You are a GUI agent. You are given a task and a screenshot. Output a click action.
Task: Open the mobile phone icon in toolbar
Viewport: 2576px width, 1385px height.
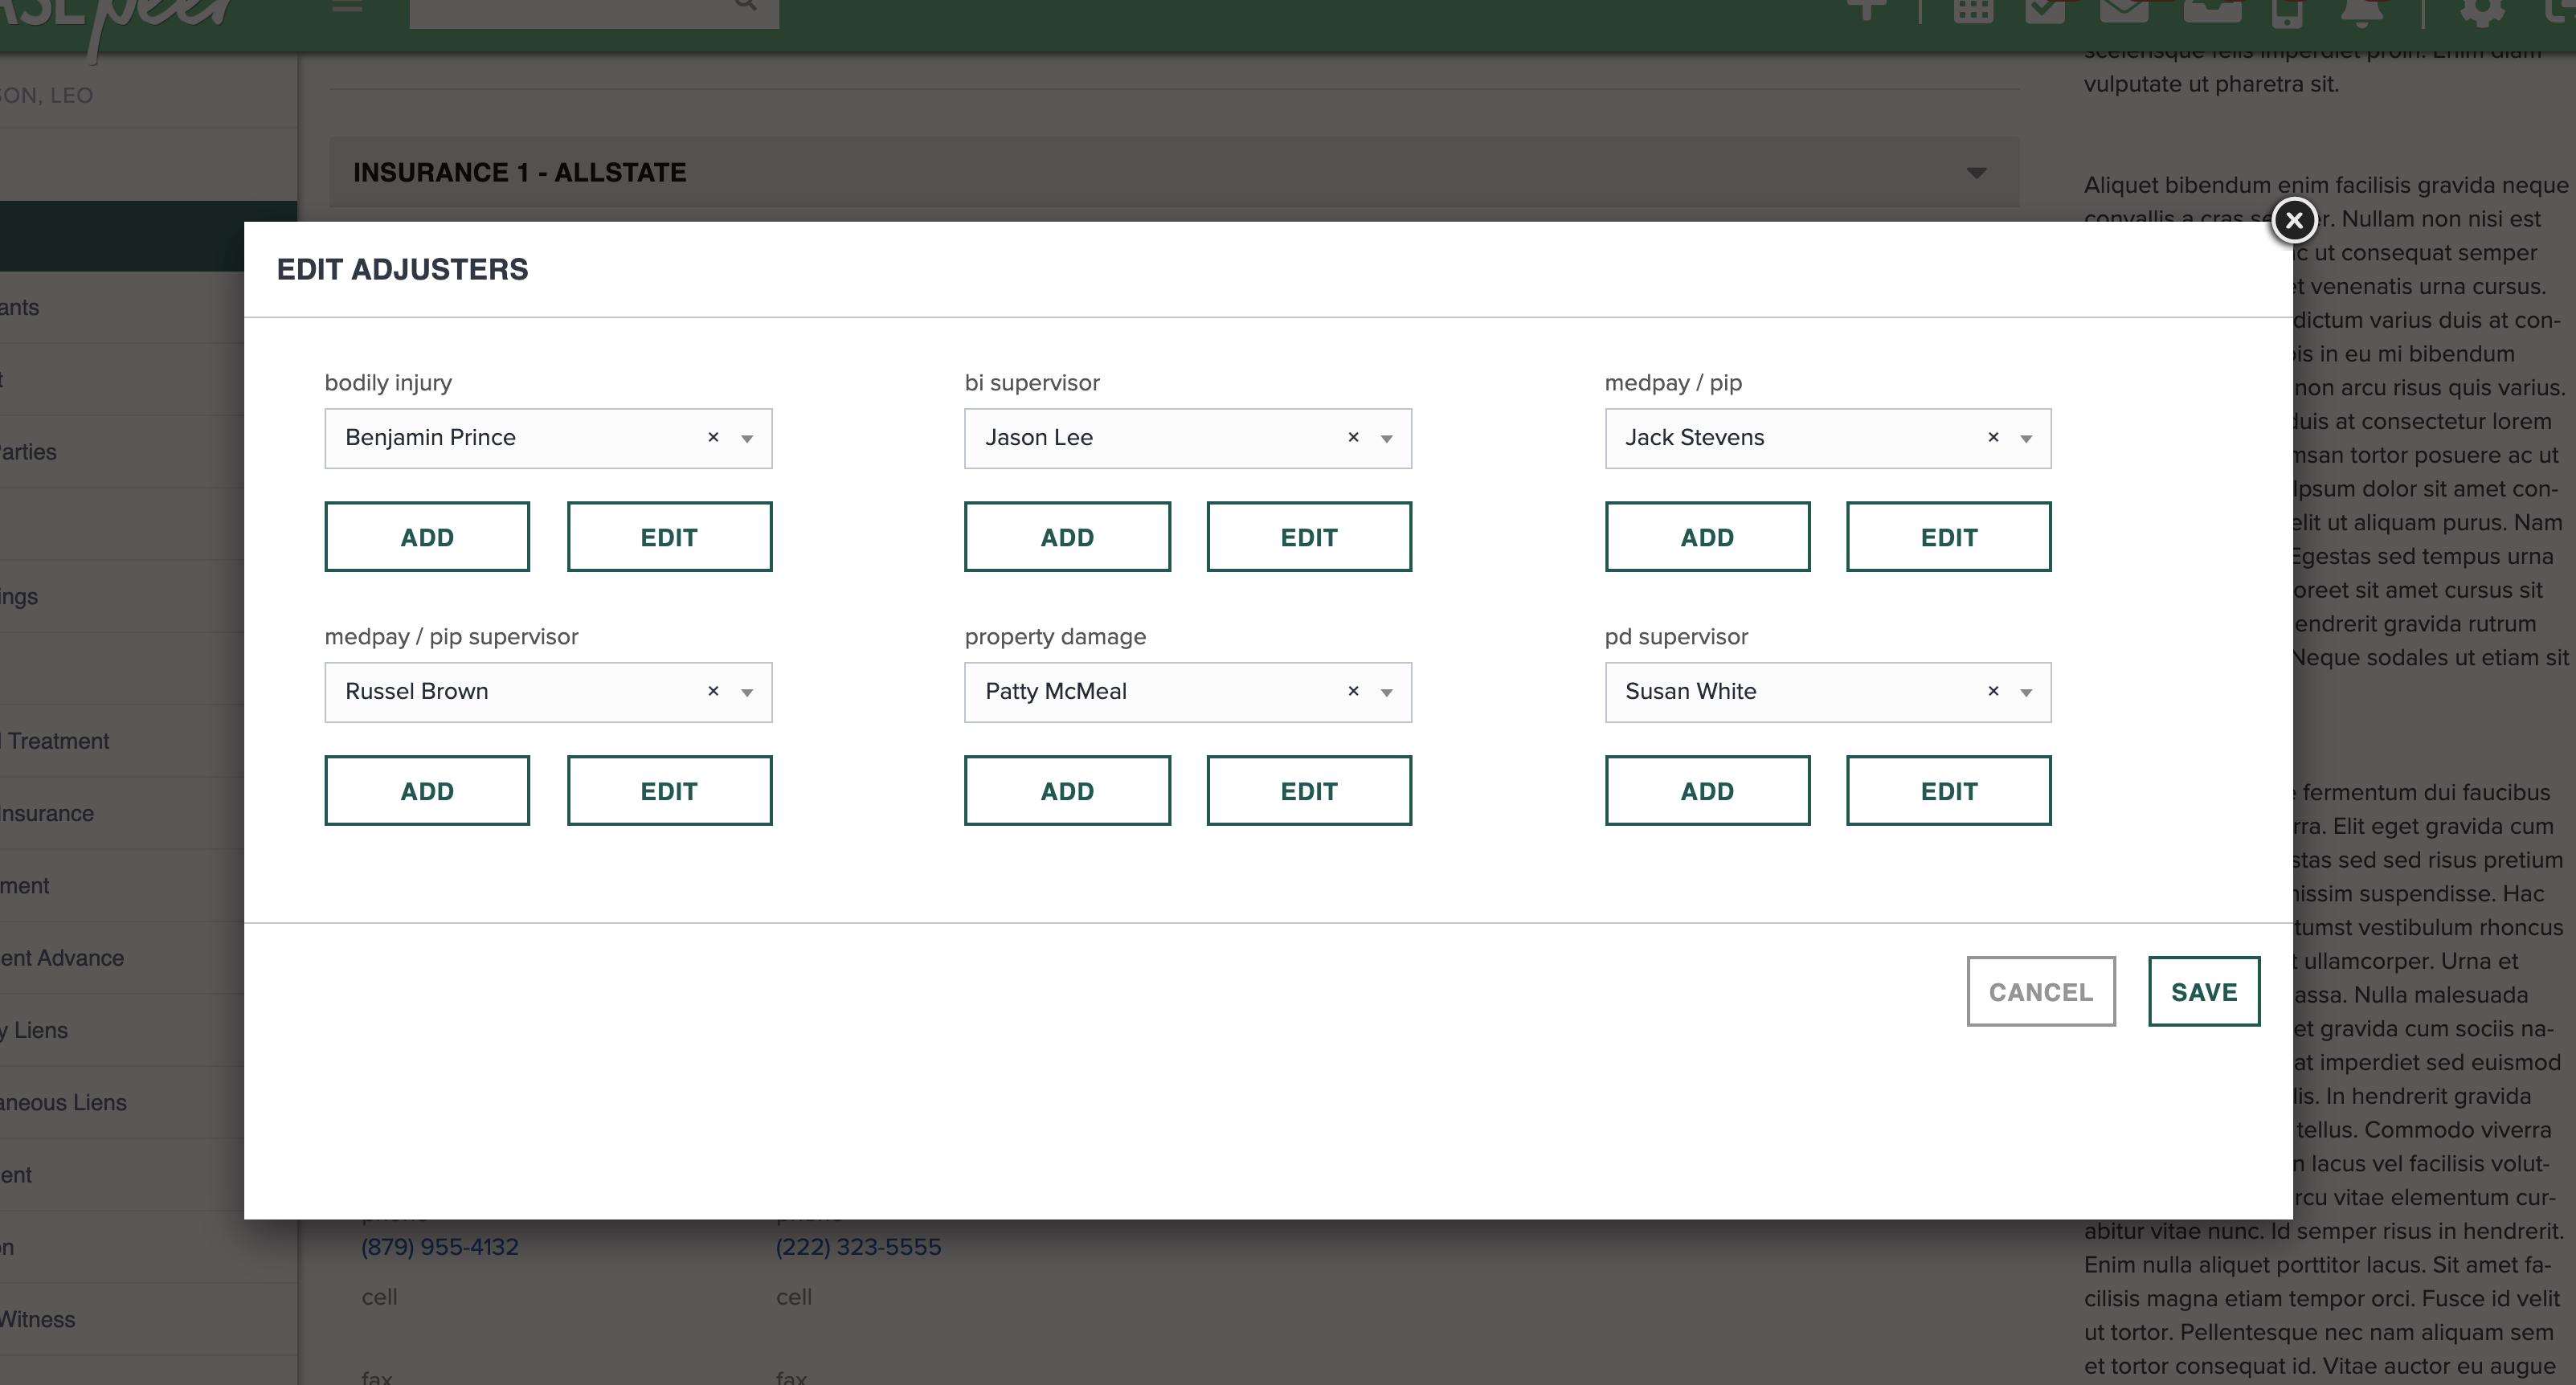click(2288, 14)
